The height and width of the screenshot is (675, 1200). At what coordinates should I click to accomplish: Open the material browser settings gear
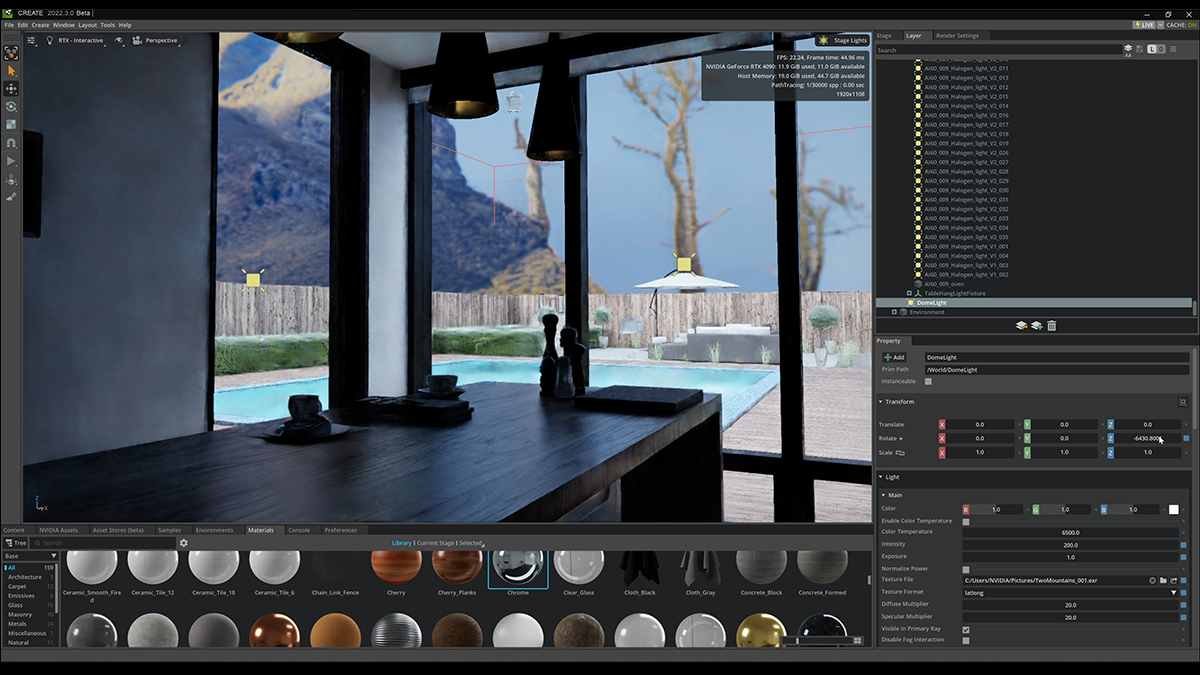182,542
